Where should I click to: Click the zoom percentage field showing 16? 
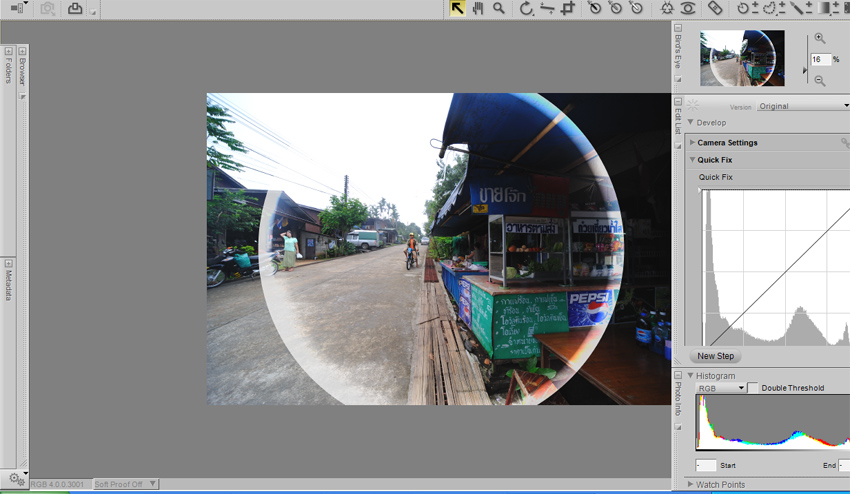tap(820, 60)
